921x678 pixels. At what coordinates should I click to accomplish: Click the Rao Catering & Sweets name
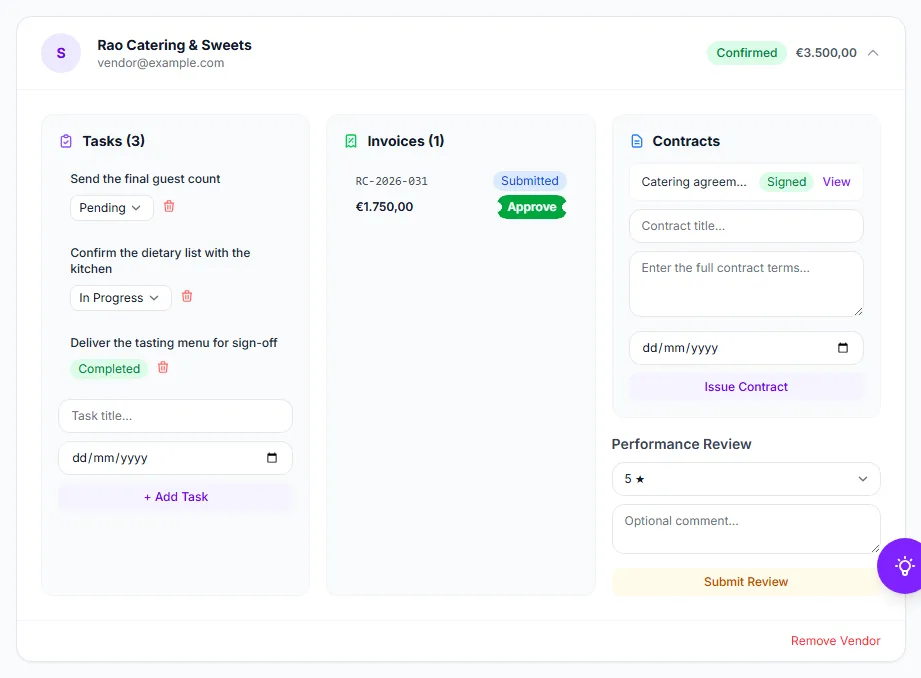pos(174,45)
